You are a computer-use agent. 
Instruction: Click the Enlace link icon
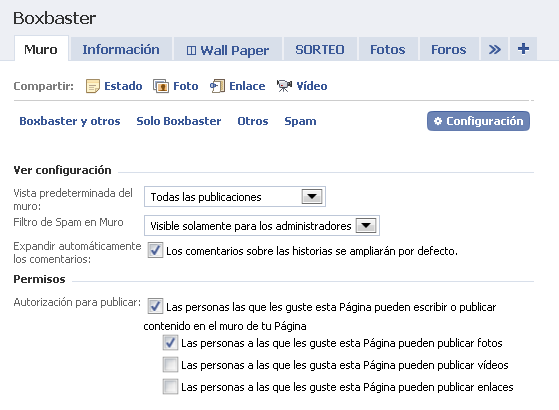(217, 86)
